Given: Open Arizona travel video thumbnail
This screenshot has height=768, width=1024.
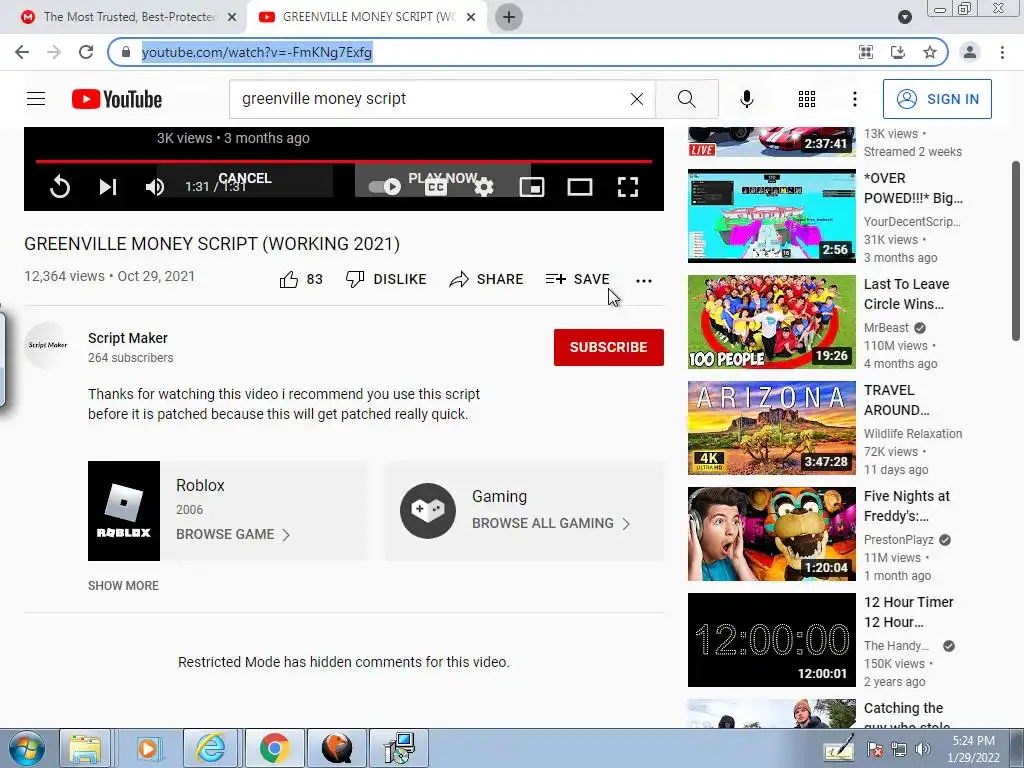Looking at the screenshot, I should coord(771,428).
